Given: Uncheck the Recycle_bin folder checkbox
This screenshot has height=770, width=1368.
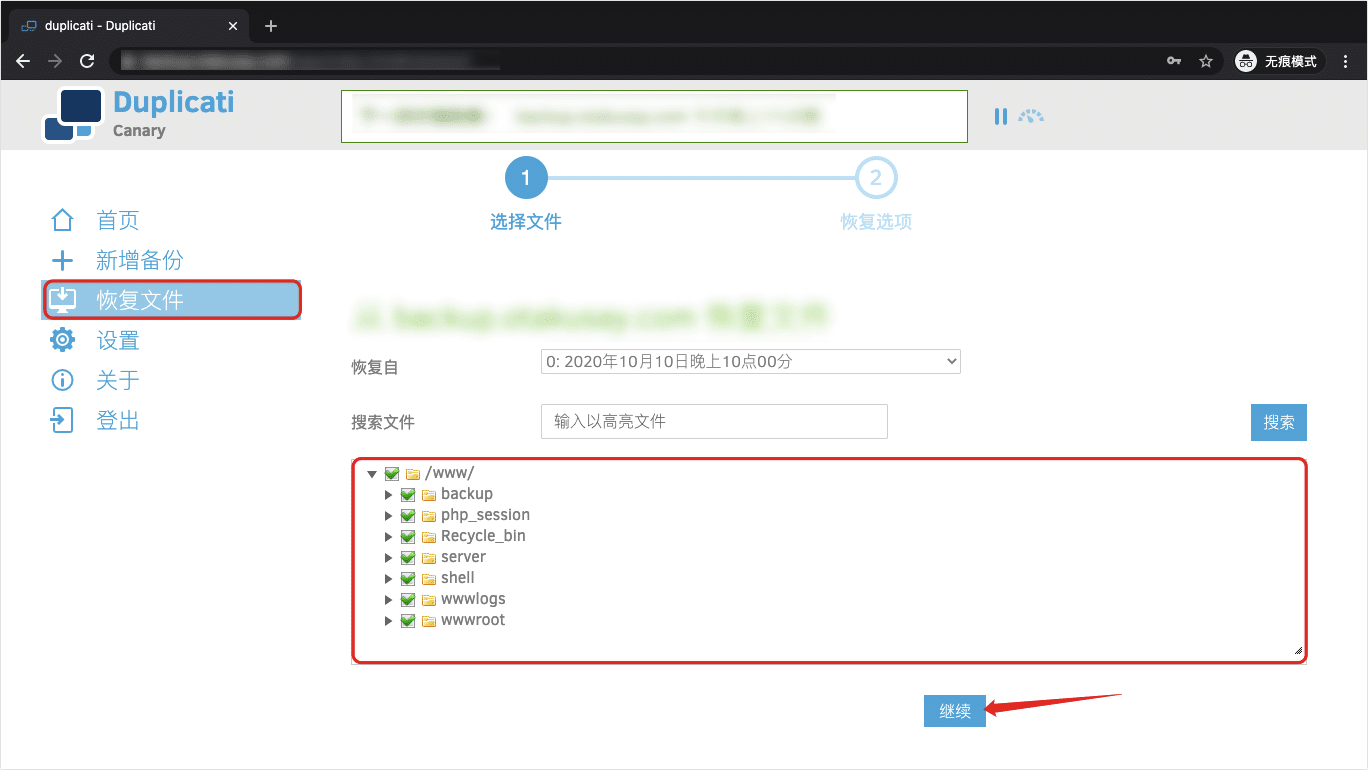Looking at the screenshot, I should click(x=408, y=536).
